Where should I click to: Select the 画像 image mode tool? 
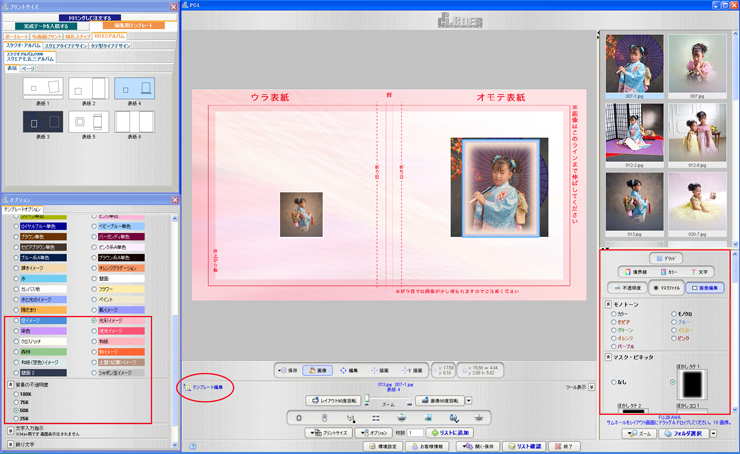click(317, 370)
